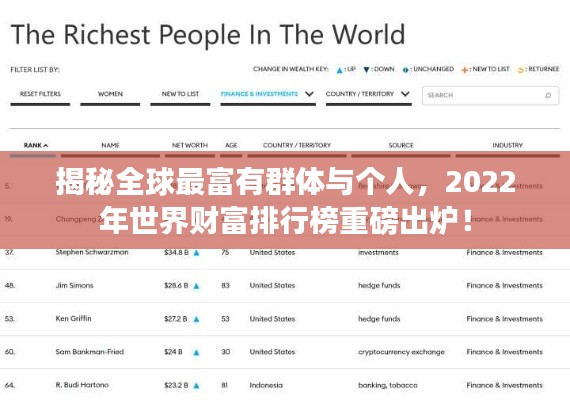
Task: Click Indonesia in the country column
Action: click(x=266, y=385)
